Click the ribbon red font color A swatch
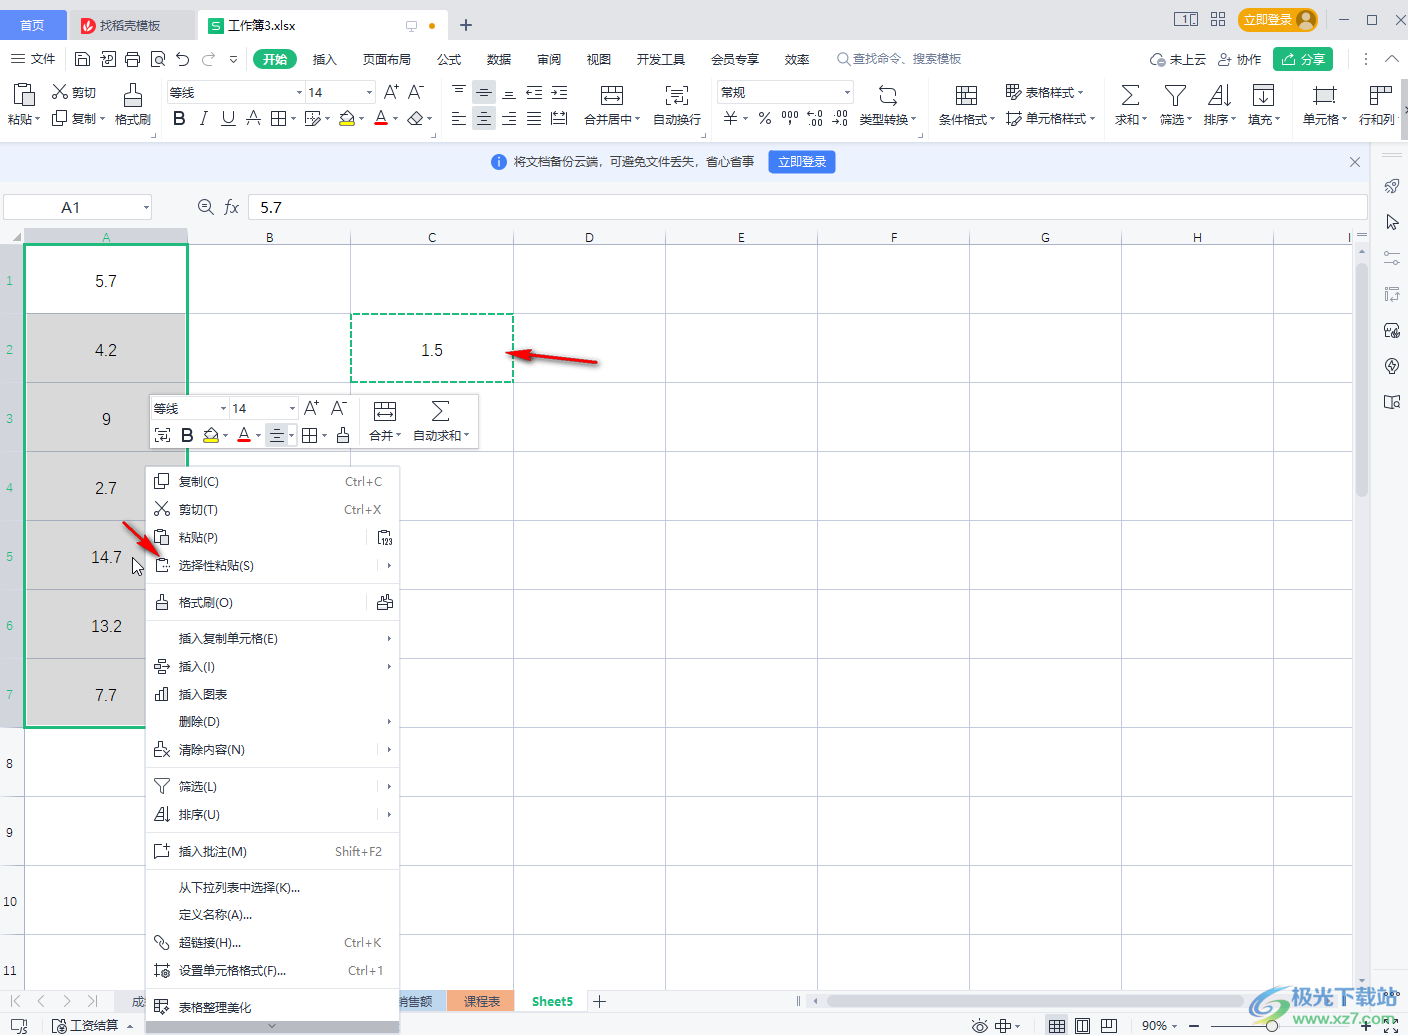 381,118
